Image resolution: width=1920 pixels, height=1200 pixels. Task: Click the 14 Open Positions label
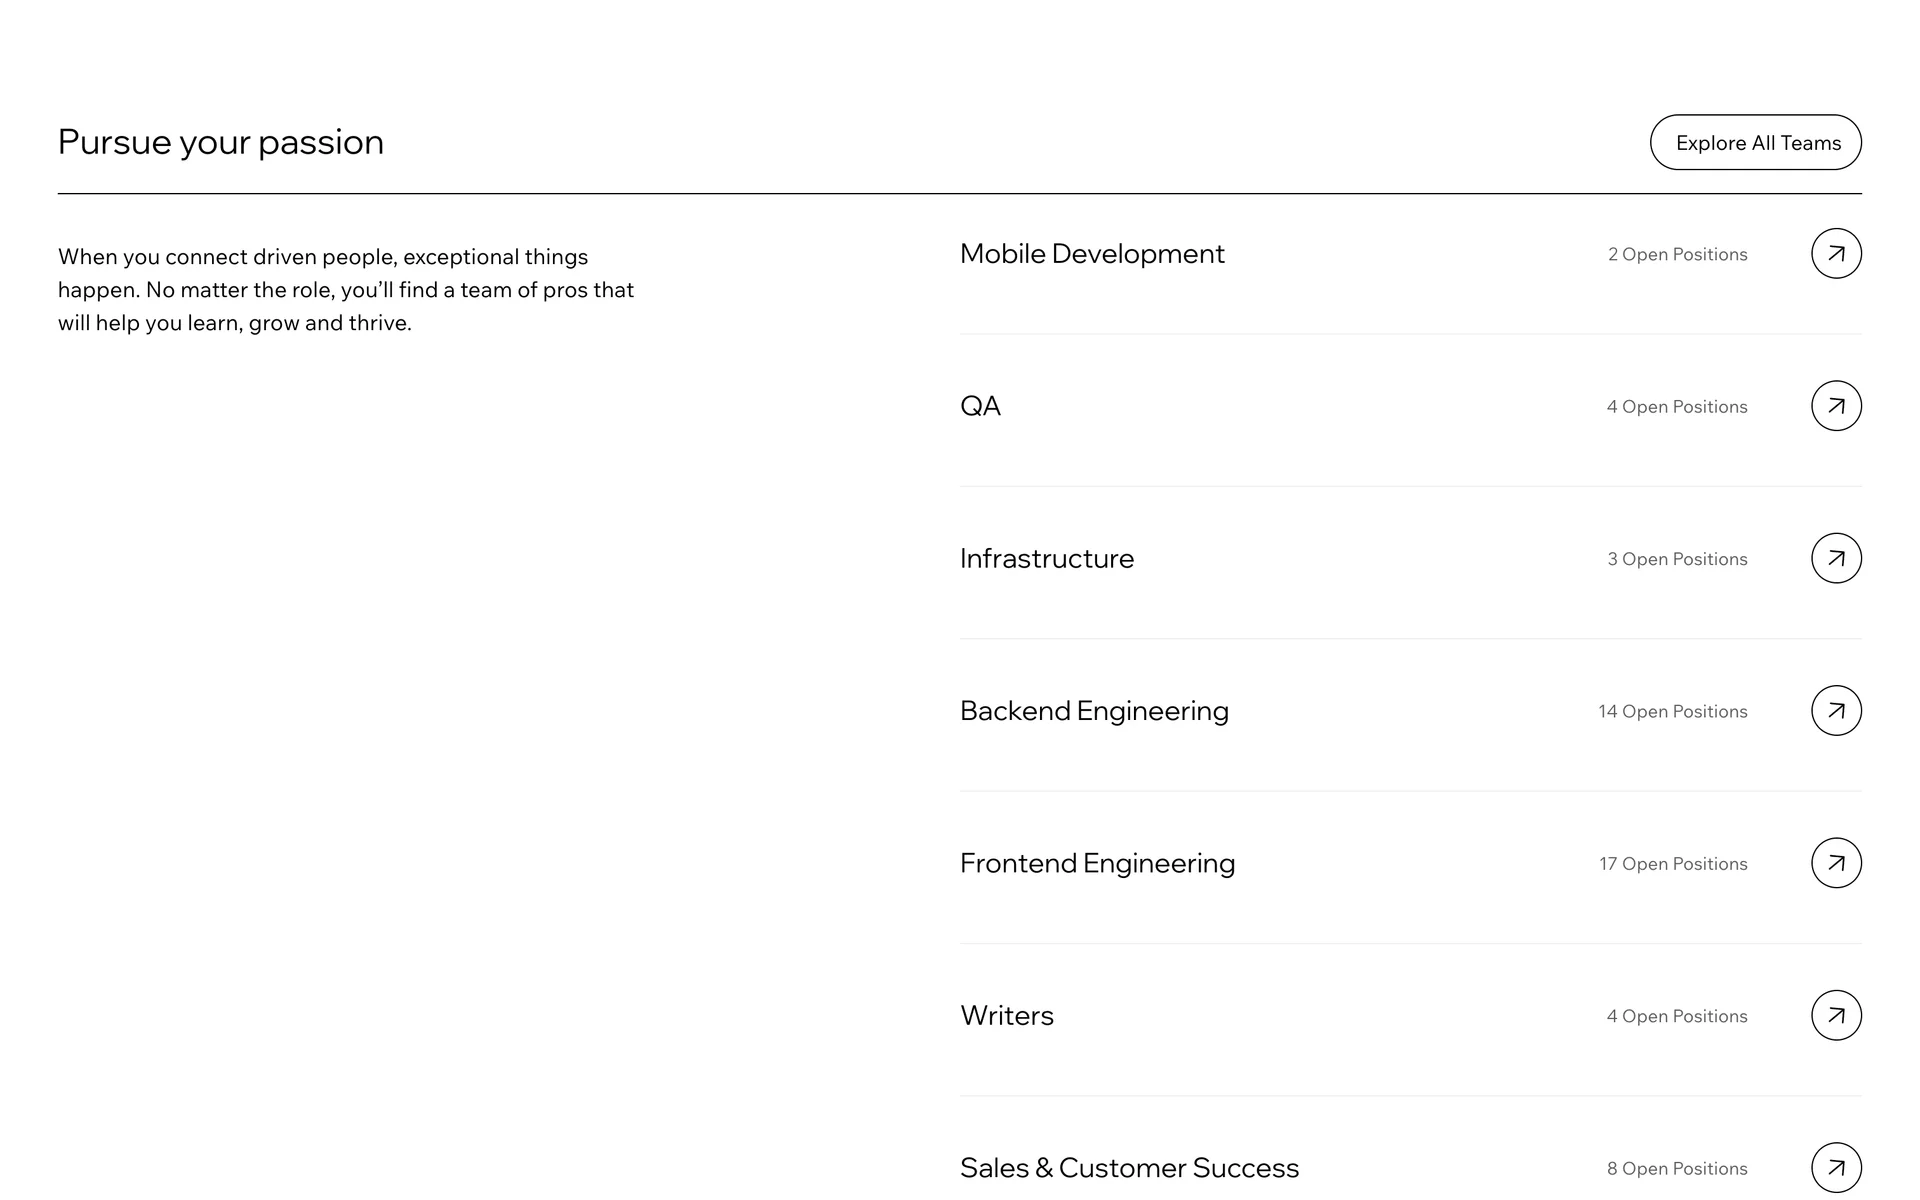[x=1672, y=712]
